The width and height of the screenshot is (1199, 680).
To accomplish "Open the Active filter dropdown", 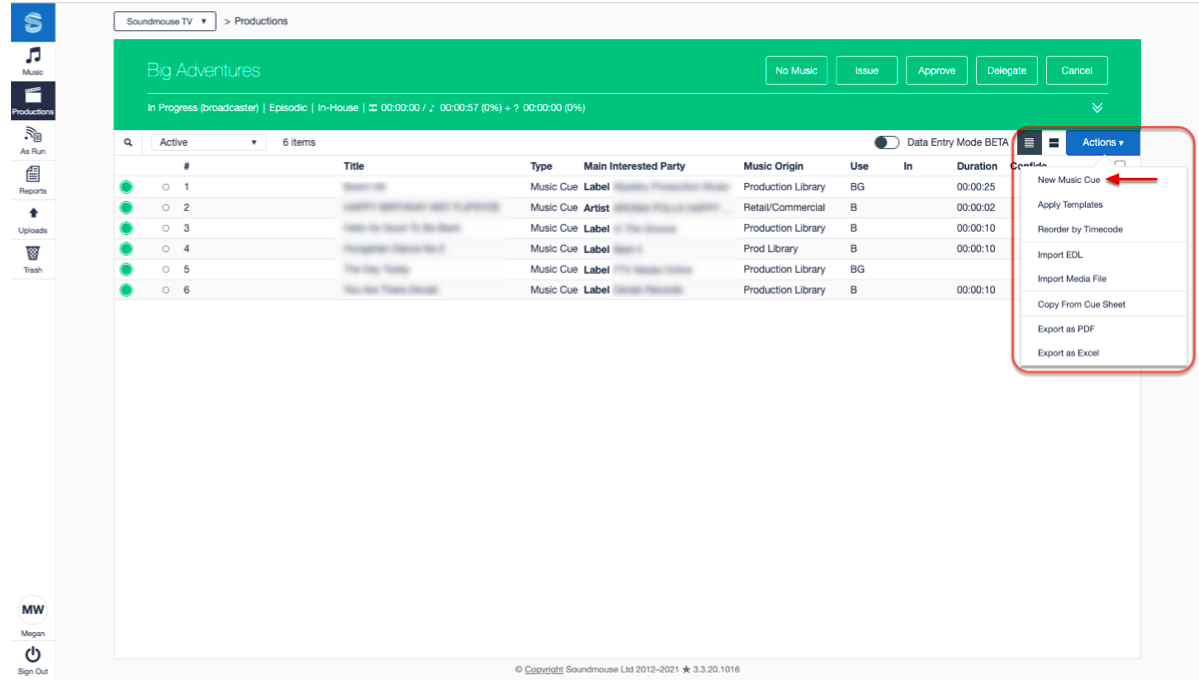I will (208, 142).
